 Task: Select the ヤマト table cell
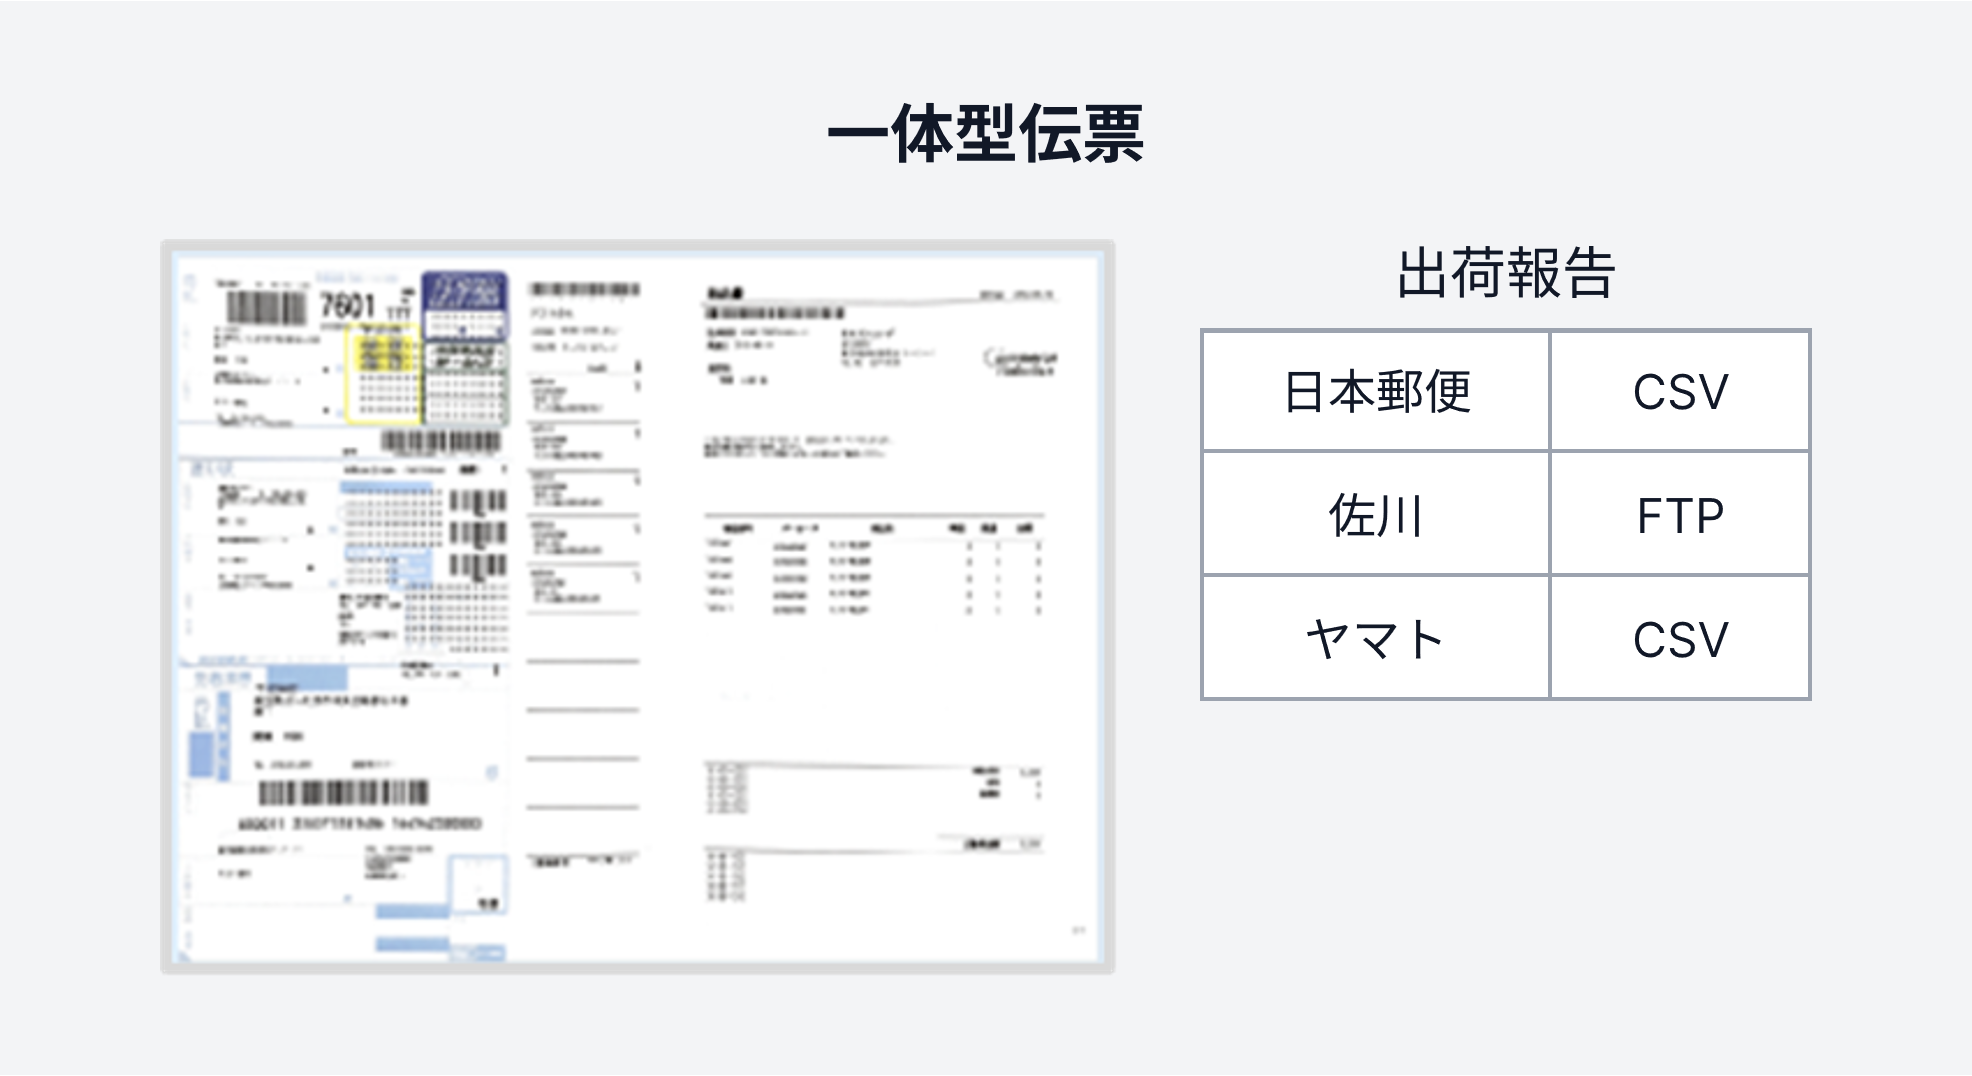point(1376,639)
